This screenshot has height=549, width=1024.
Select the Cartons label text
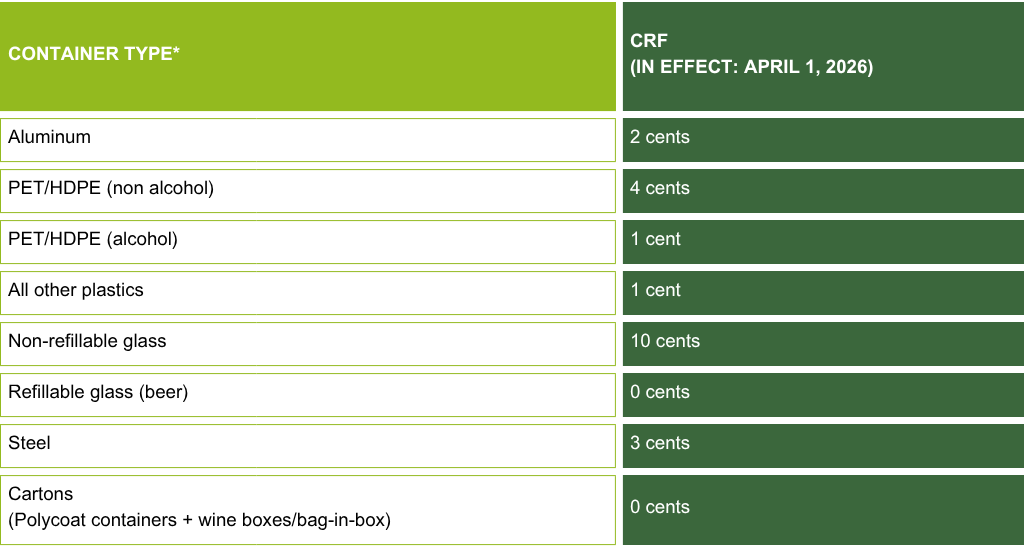[41, 495]
